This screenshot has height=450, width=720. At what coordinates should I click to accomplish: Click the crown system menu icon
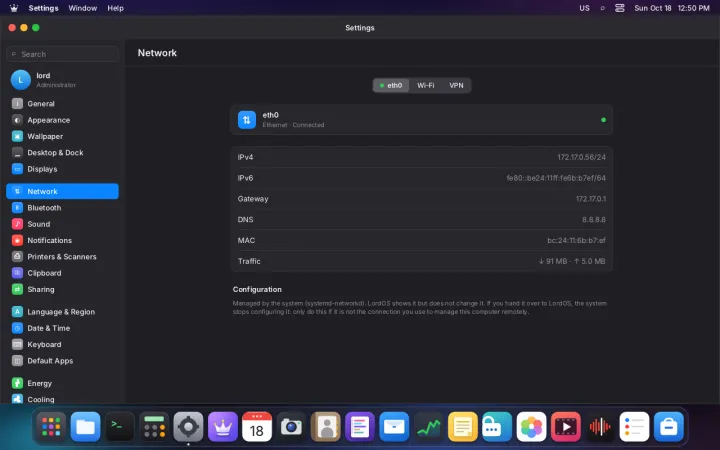coord(14,8)
